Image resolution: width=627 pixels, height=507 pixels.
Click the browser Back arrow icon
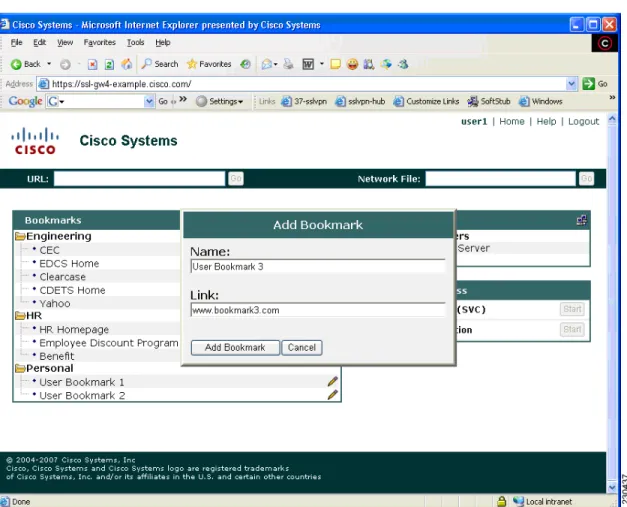click(16, 64)
